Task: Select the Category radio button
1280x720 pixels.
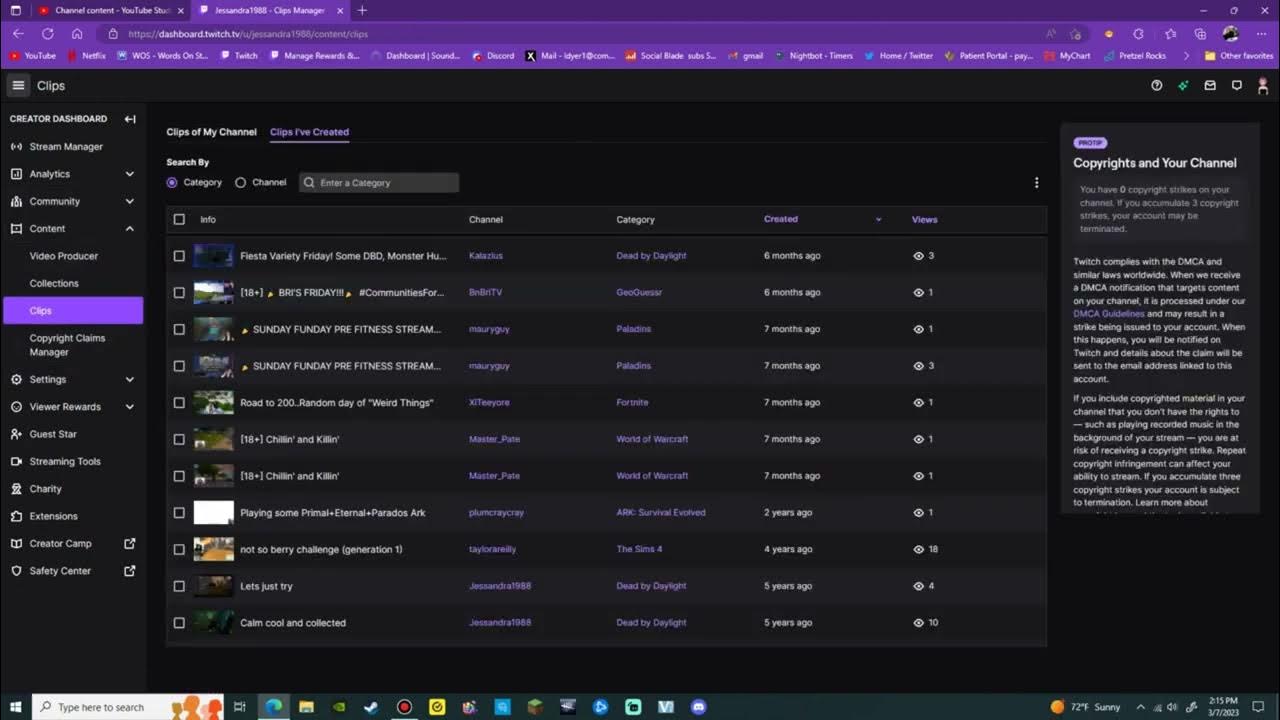Action: (172, 183)
